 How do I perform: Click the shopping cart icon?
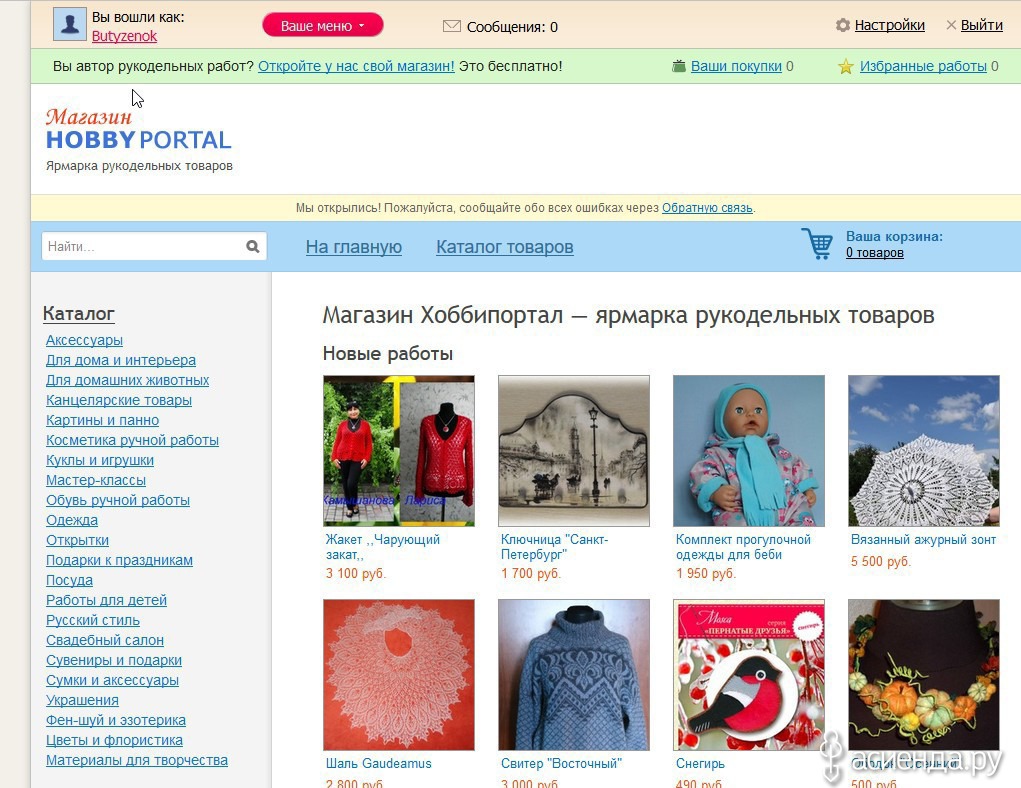pyautogui.click(x=817, y=244)
